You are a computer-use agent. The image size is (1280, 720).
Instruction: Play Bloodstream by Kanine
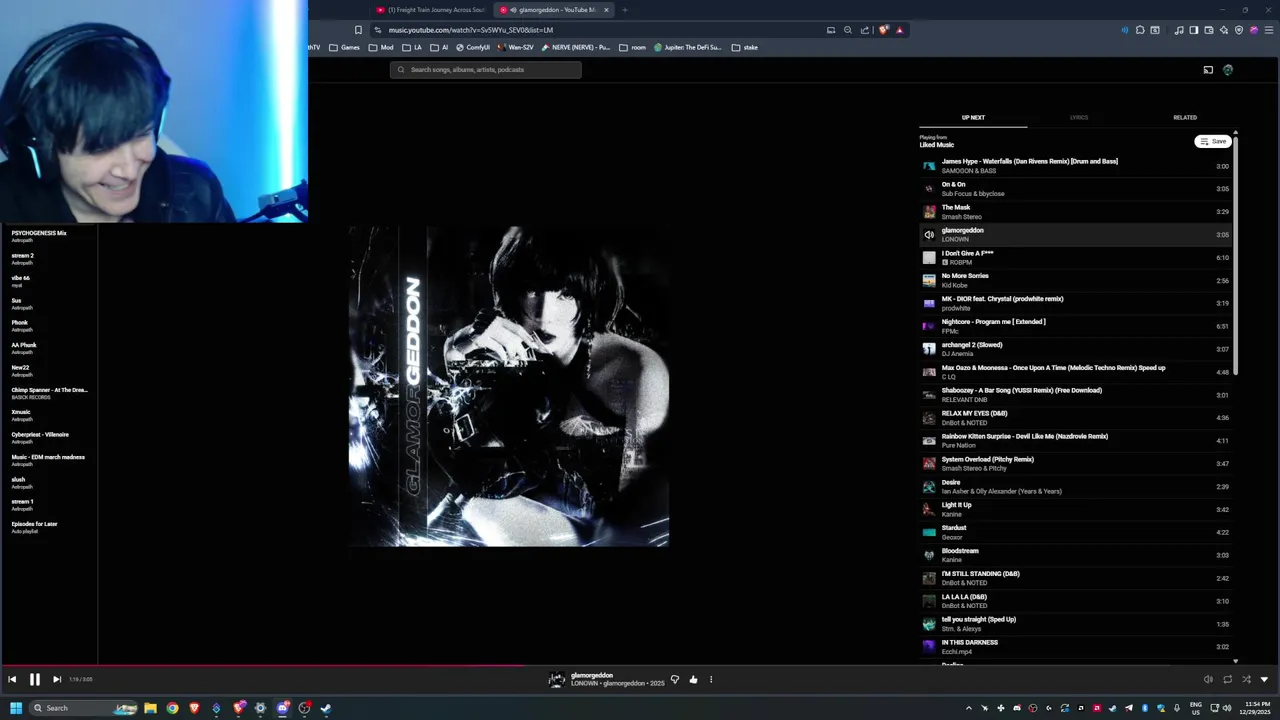coord(1075,555)
